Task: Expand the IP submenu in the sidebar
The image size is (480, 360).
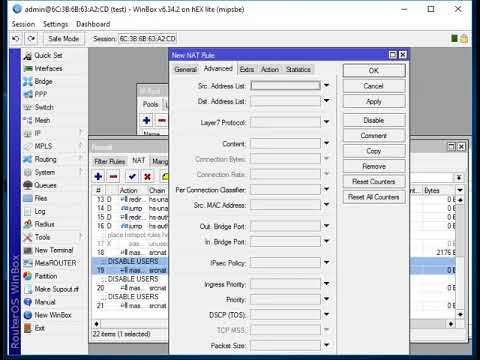Action: 52,133
